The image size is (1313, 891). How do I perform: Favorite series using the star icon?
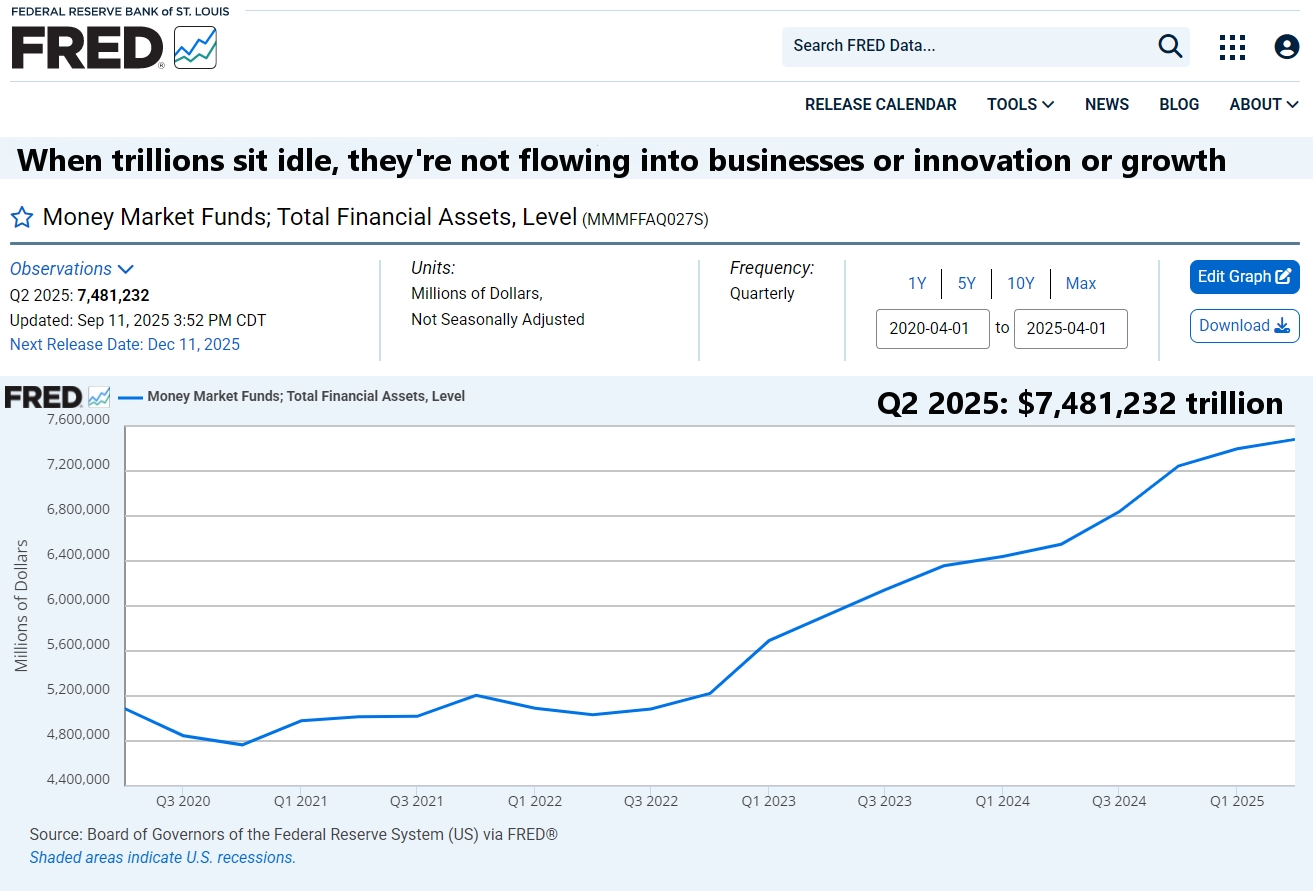22,217
